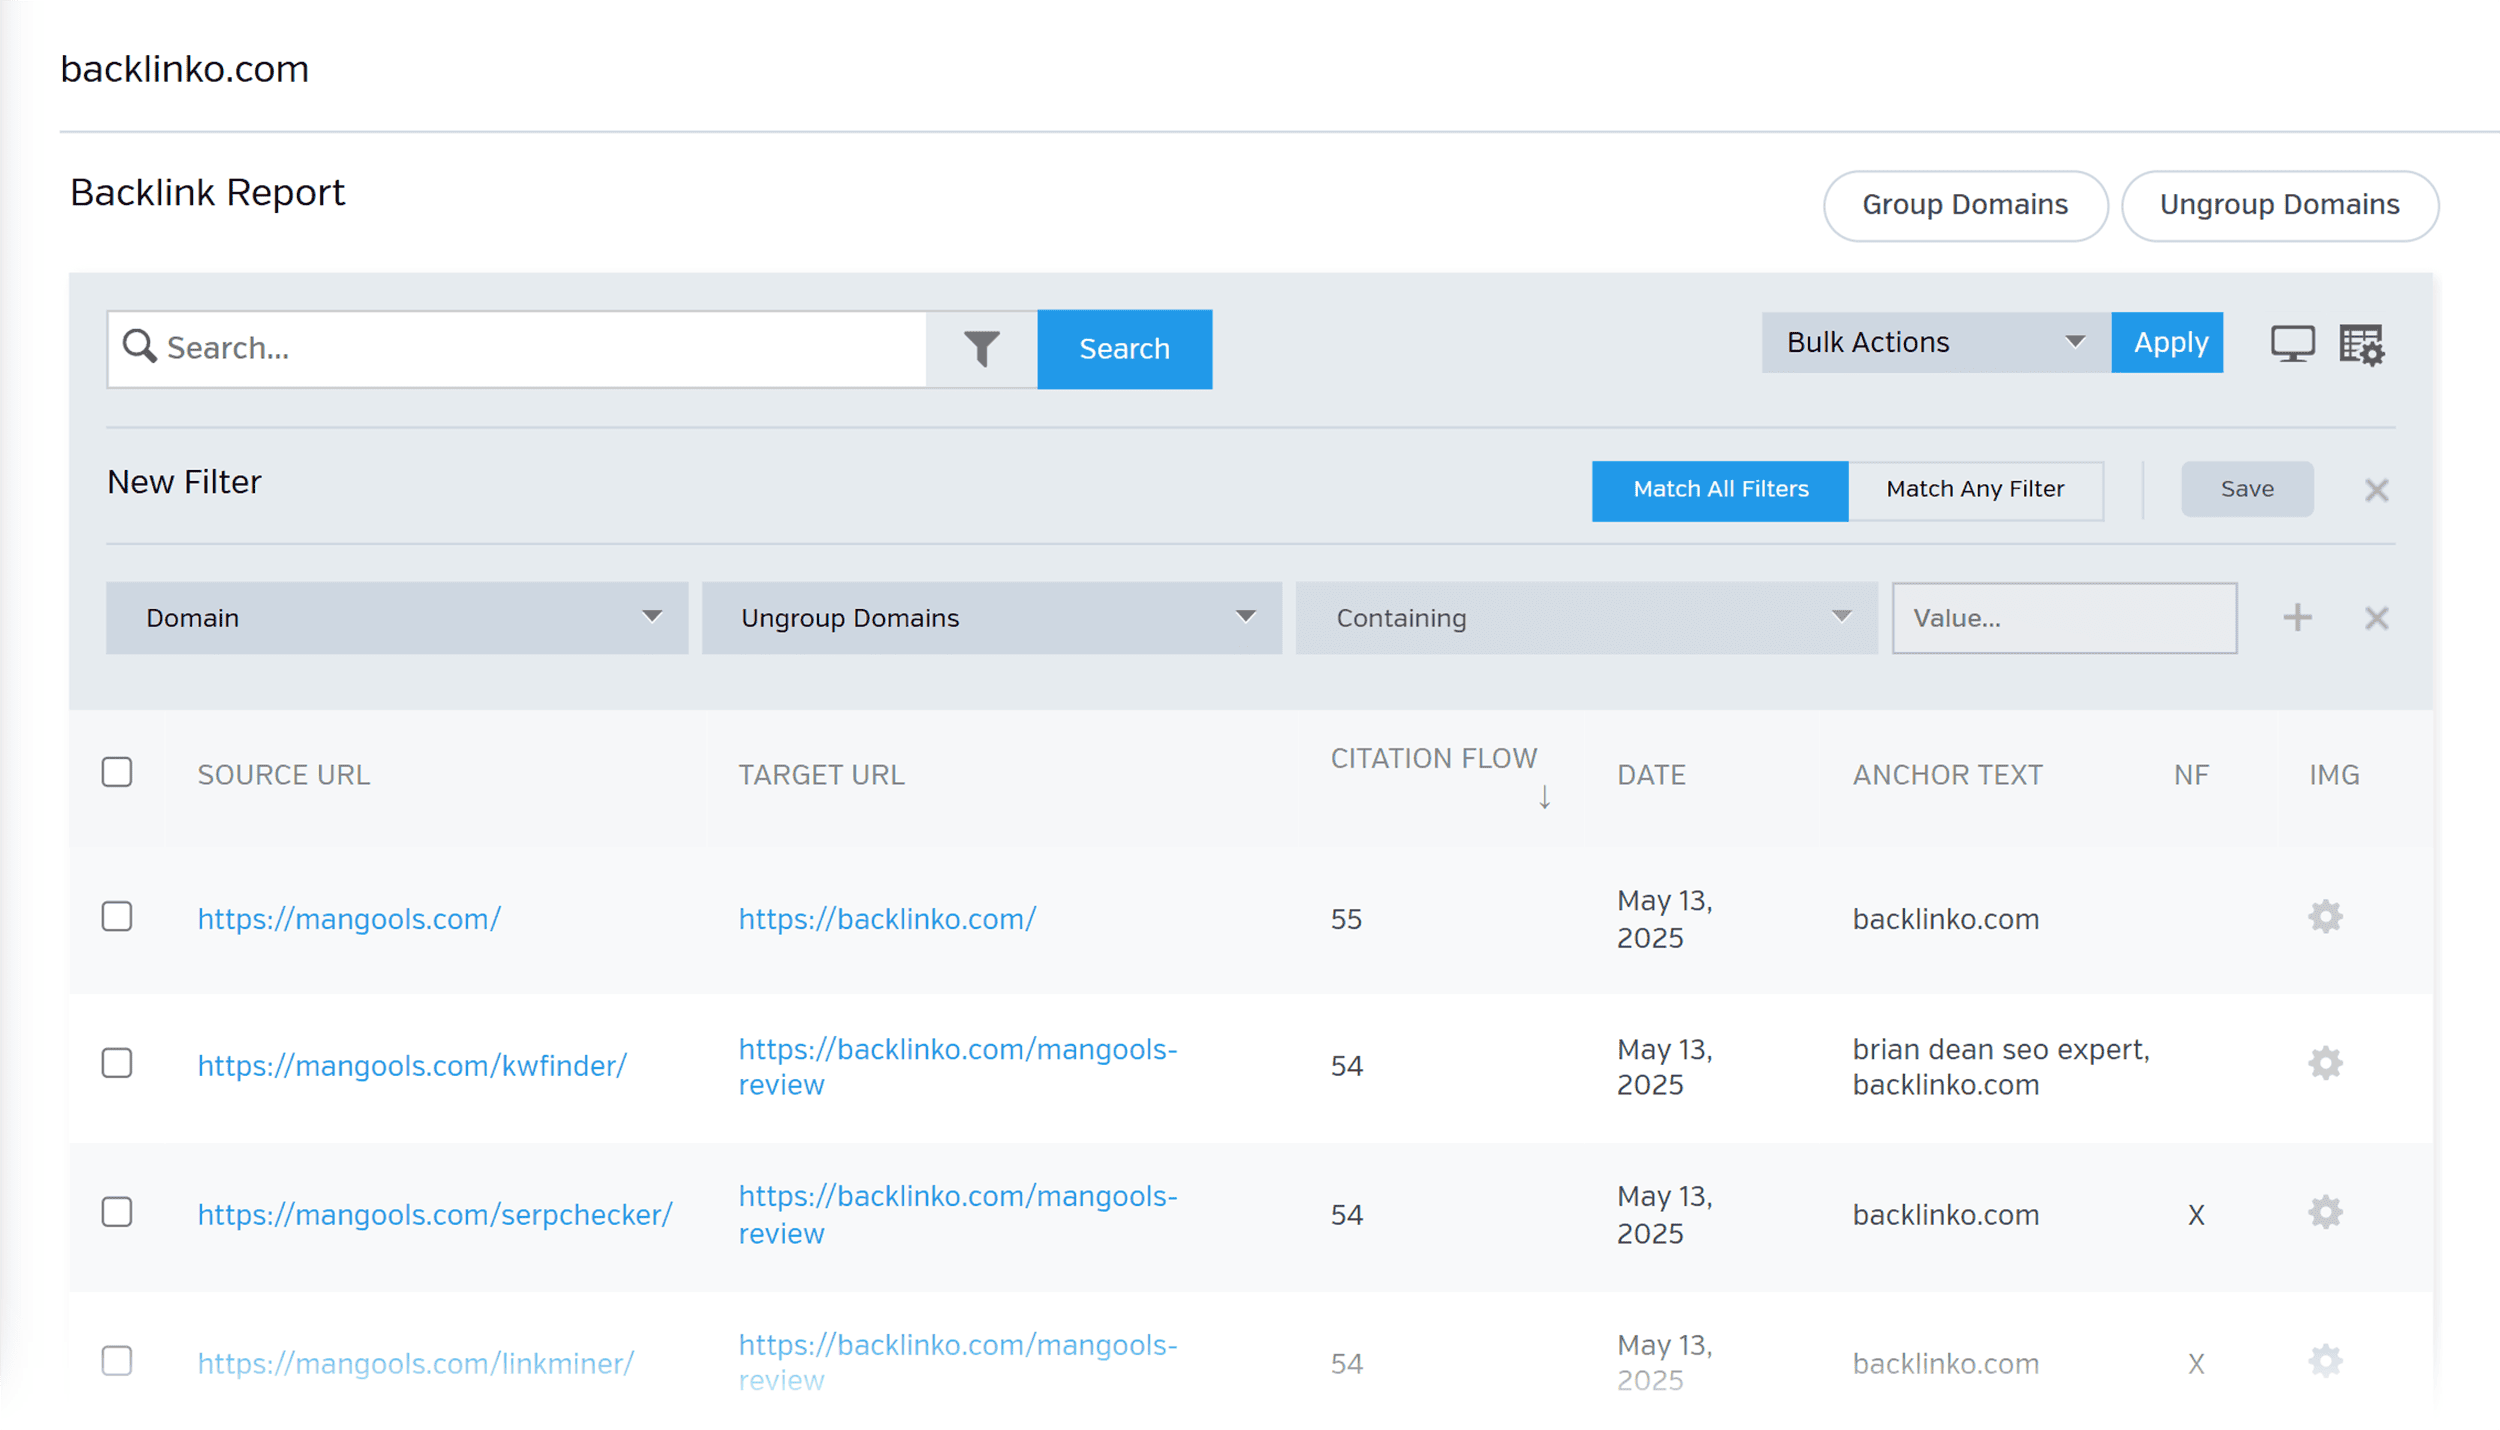Close the New Filter panel

pyautogui.click(x=2376, y=490)
